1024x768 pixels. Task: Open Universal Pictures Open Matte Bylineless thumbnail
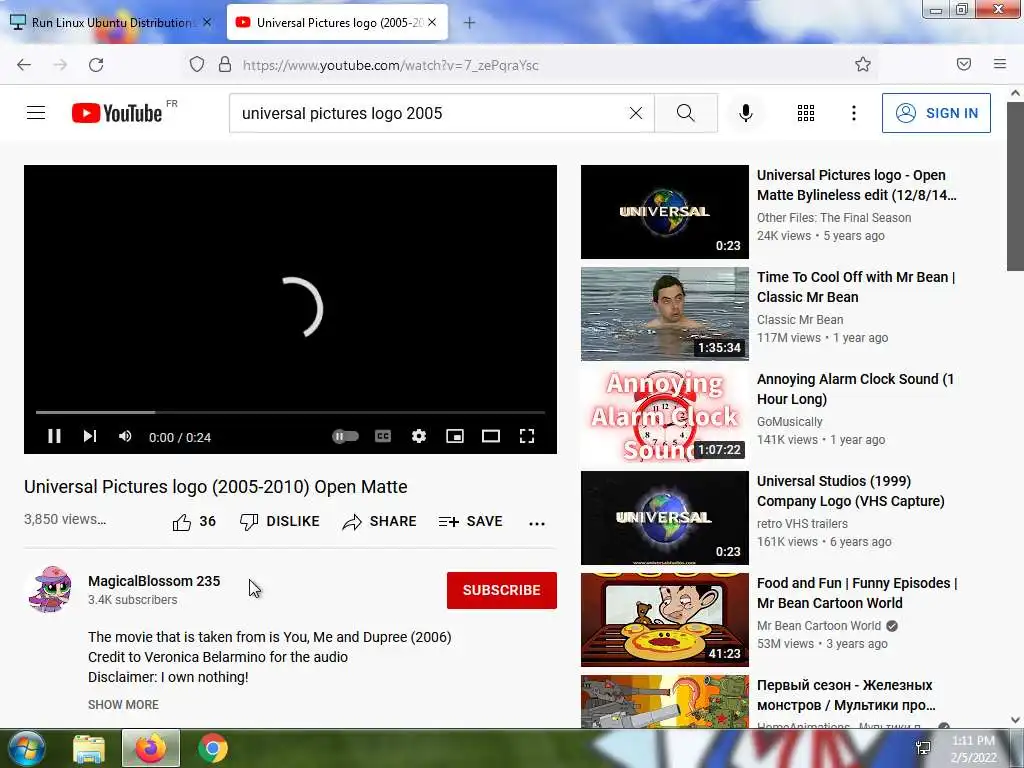coord(665,212)
